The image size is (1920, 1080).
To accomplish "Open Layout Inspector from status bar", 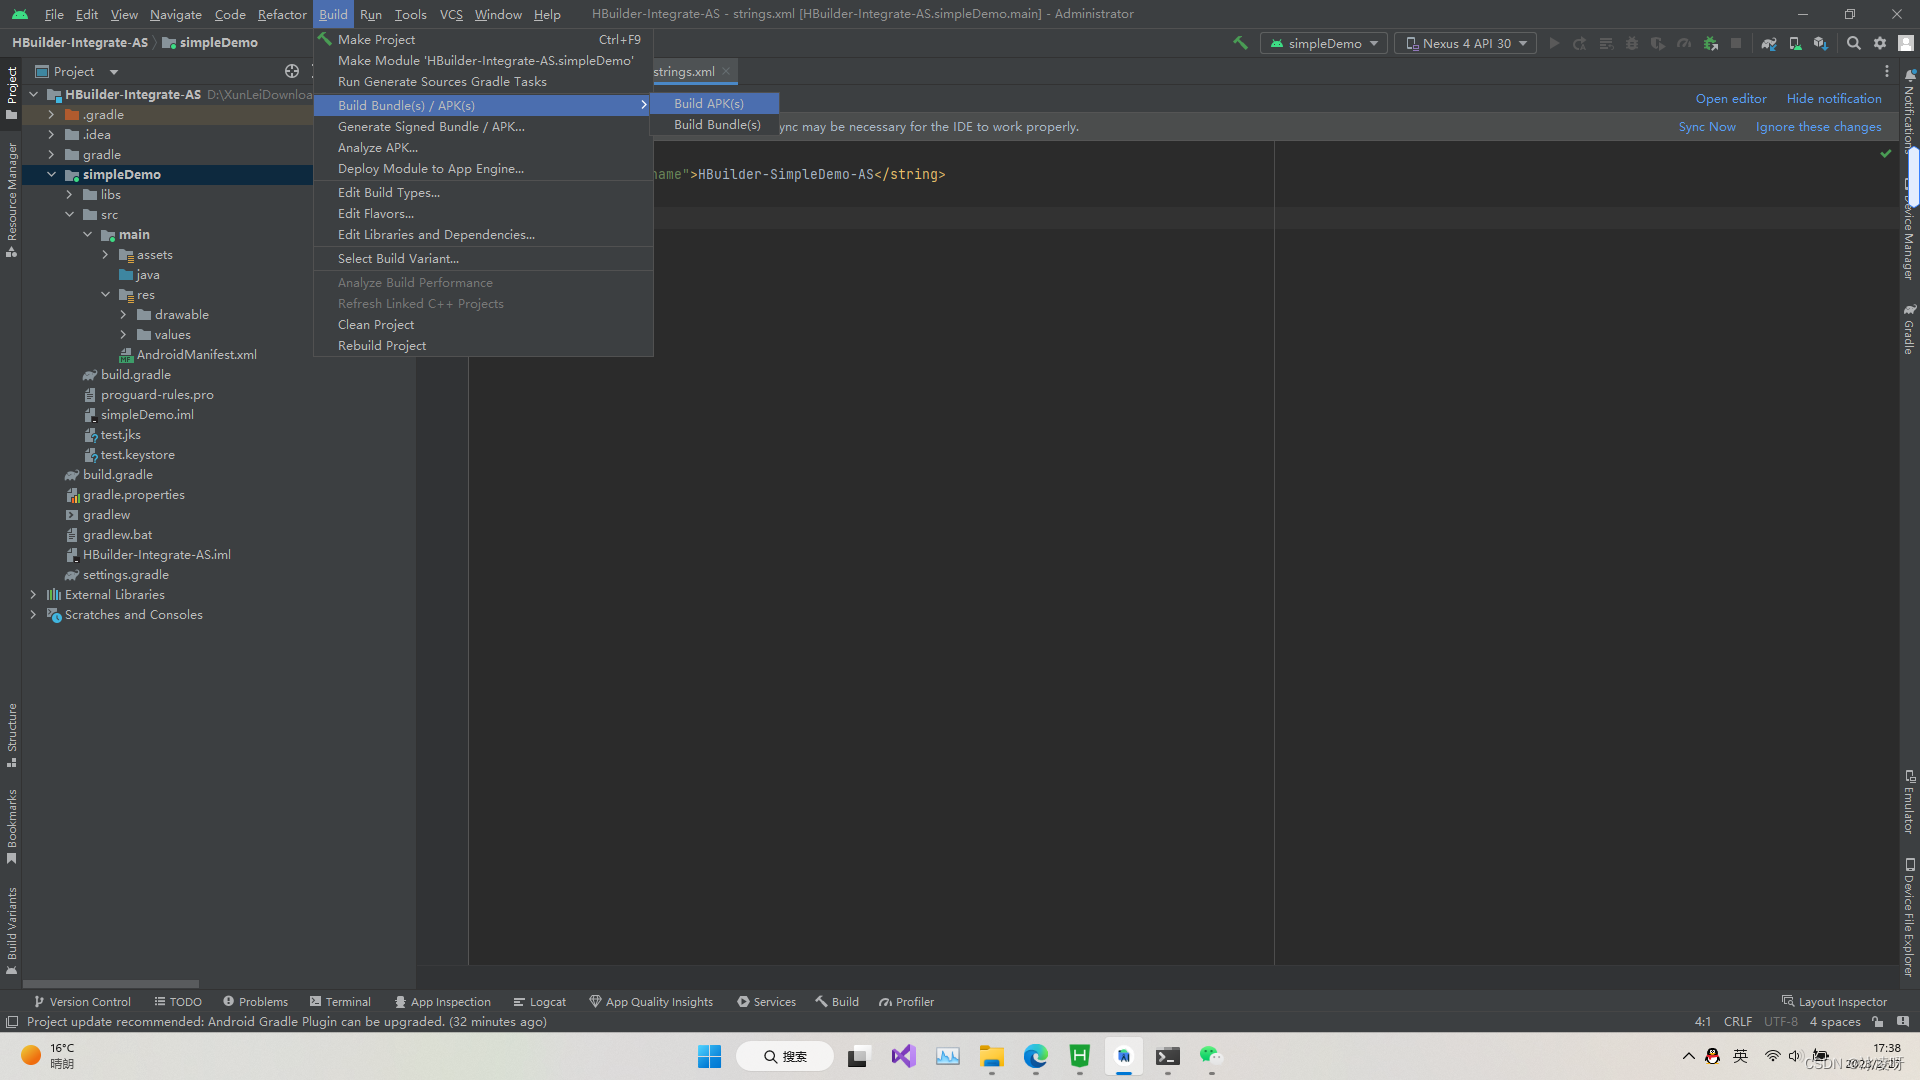I will pos(1834,1001).
